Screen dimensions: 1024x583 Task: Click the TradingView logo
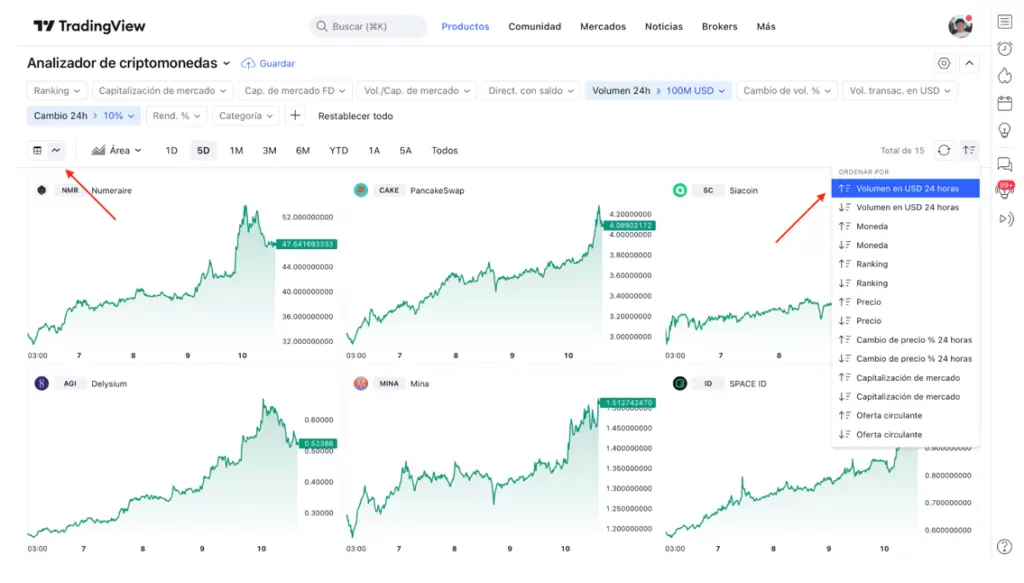click(x=89, y=26)
